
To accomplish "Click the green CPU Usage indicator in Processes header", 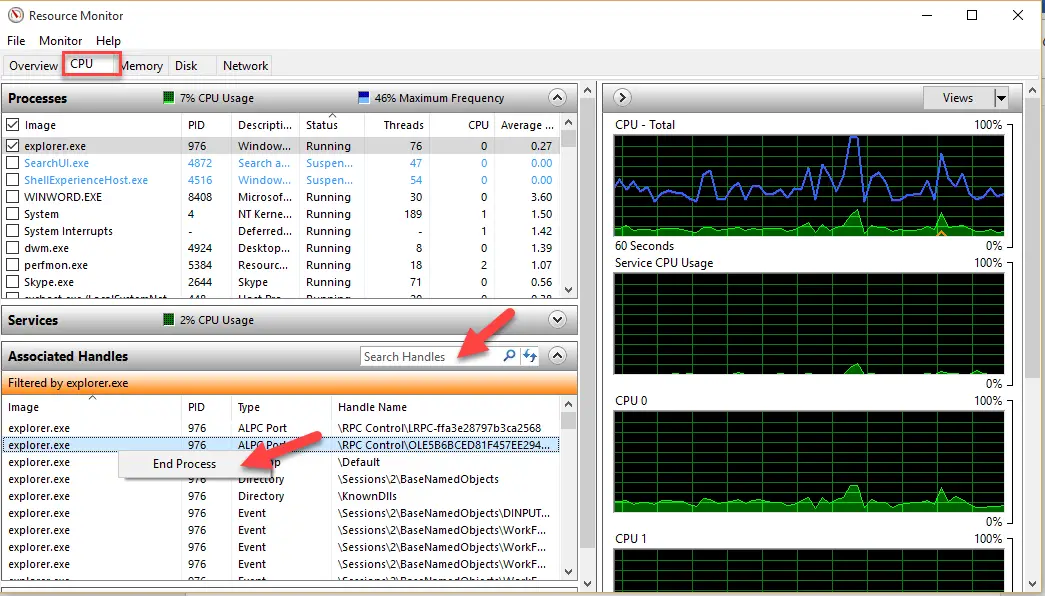I will pyautogui.click(x=168, y=97).
